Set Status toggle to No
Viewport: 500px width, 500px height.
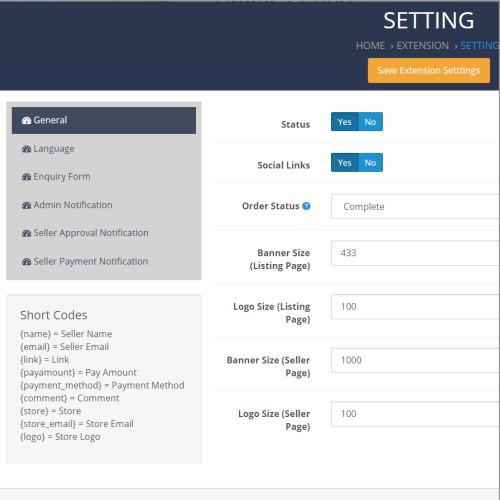pyautogui.click(x=370, y=122)
